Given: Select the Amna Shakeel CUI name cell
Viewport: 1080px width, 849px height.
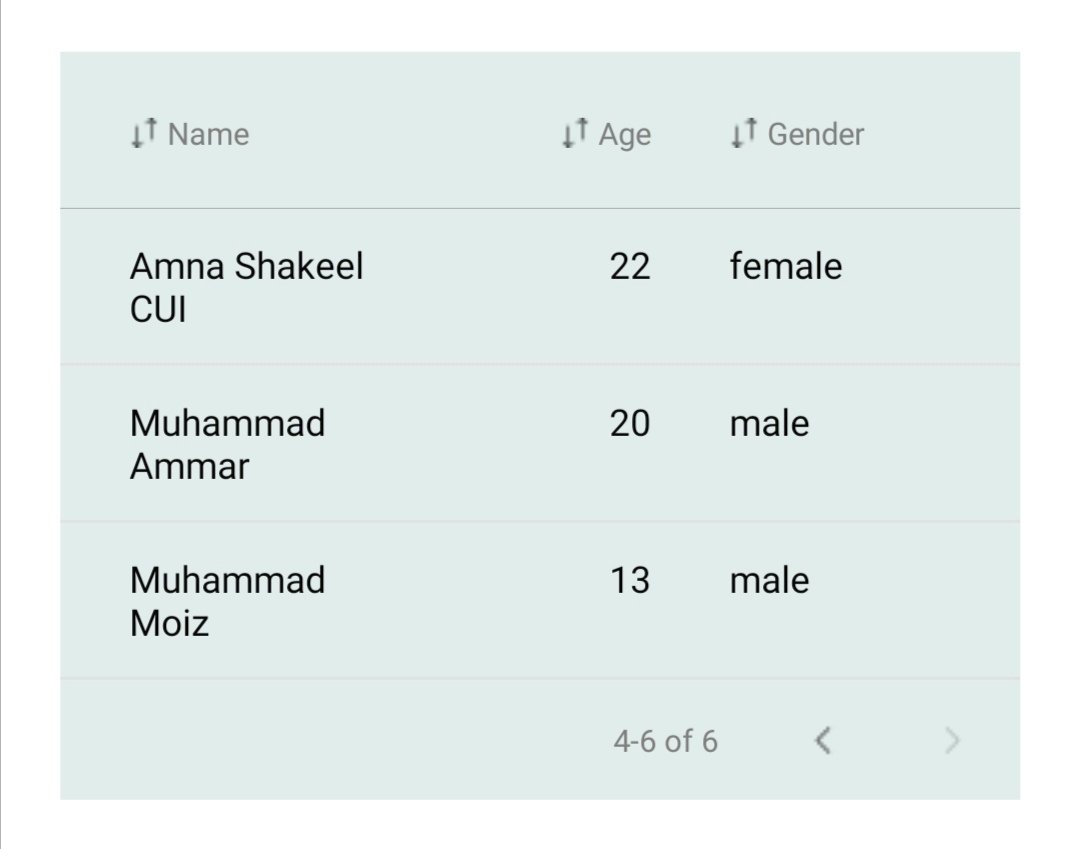Looking at the screenshot, I should click(246, 287).
